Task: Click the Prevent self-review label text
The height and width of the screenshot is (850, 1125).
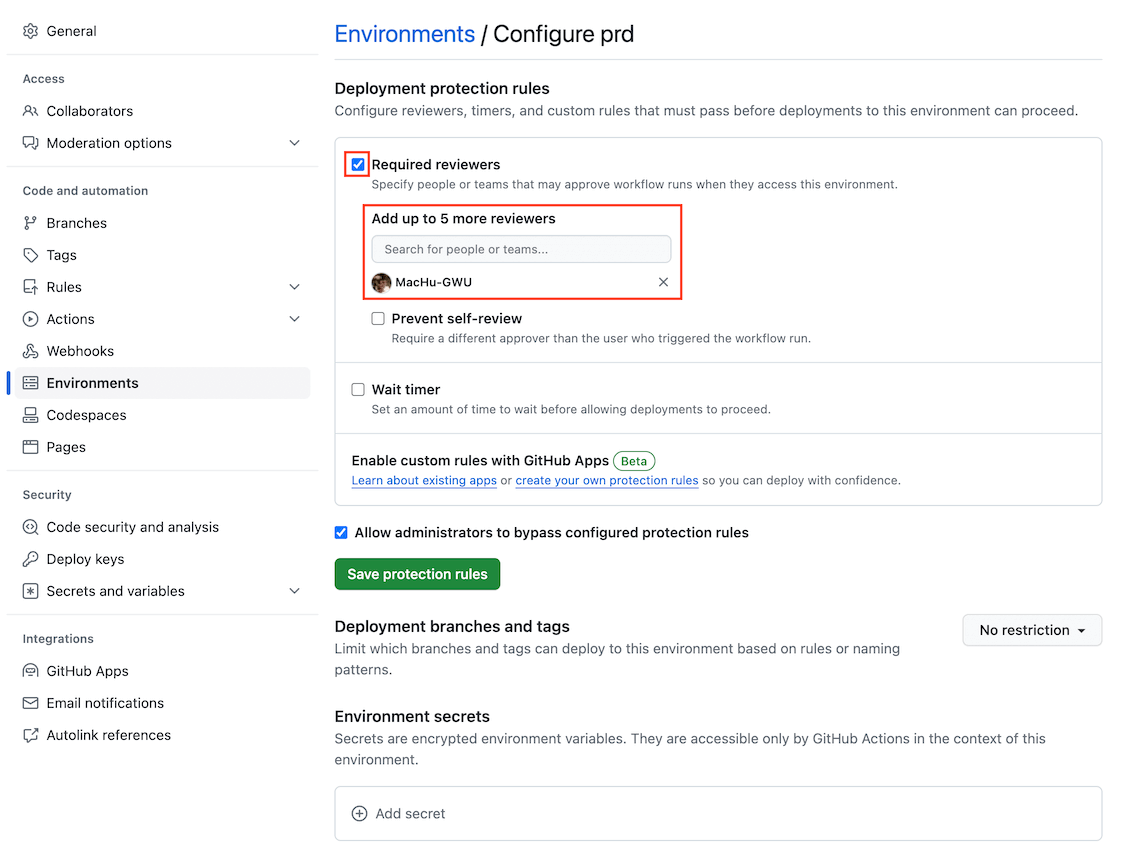Action: click(456, 318)
